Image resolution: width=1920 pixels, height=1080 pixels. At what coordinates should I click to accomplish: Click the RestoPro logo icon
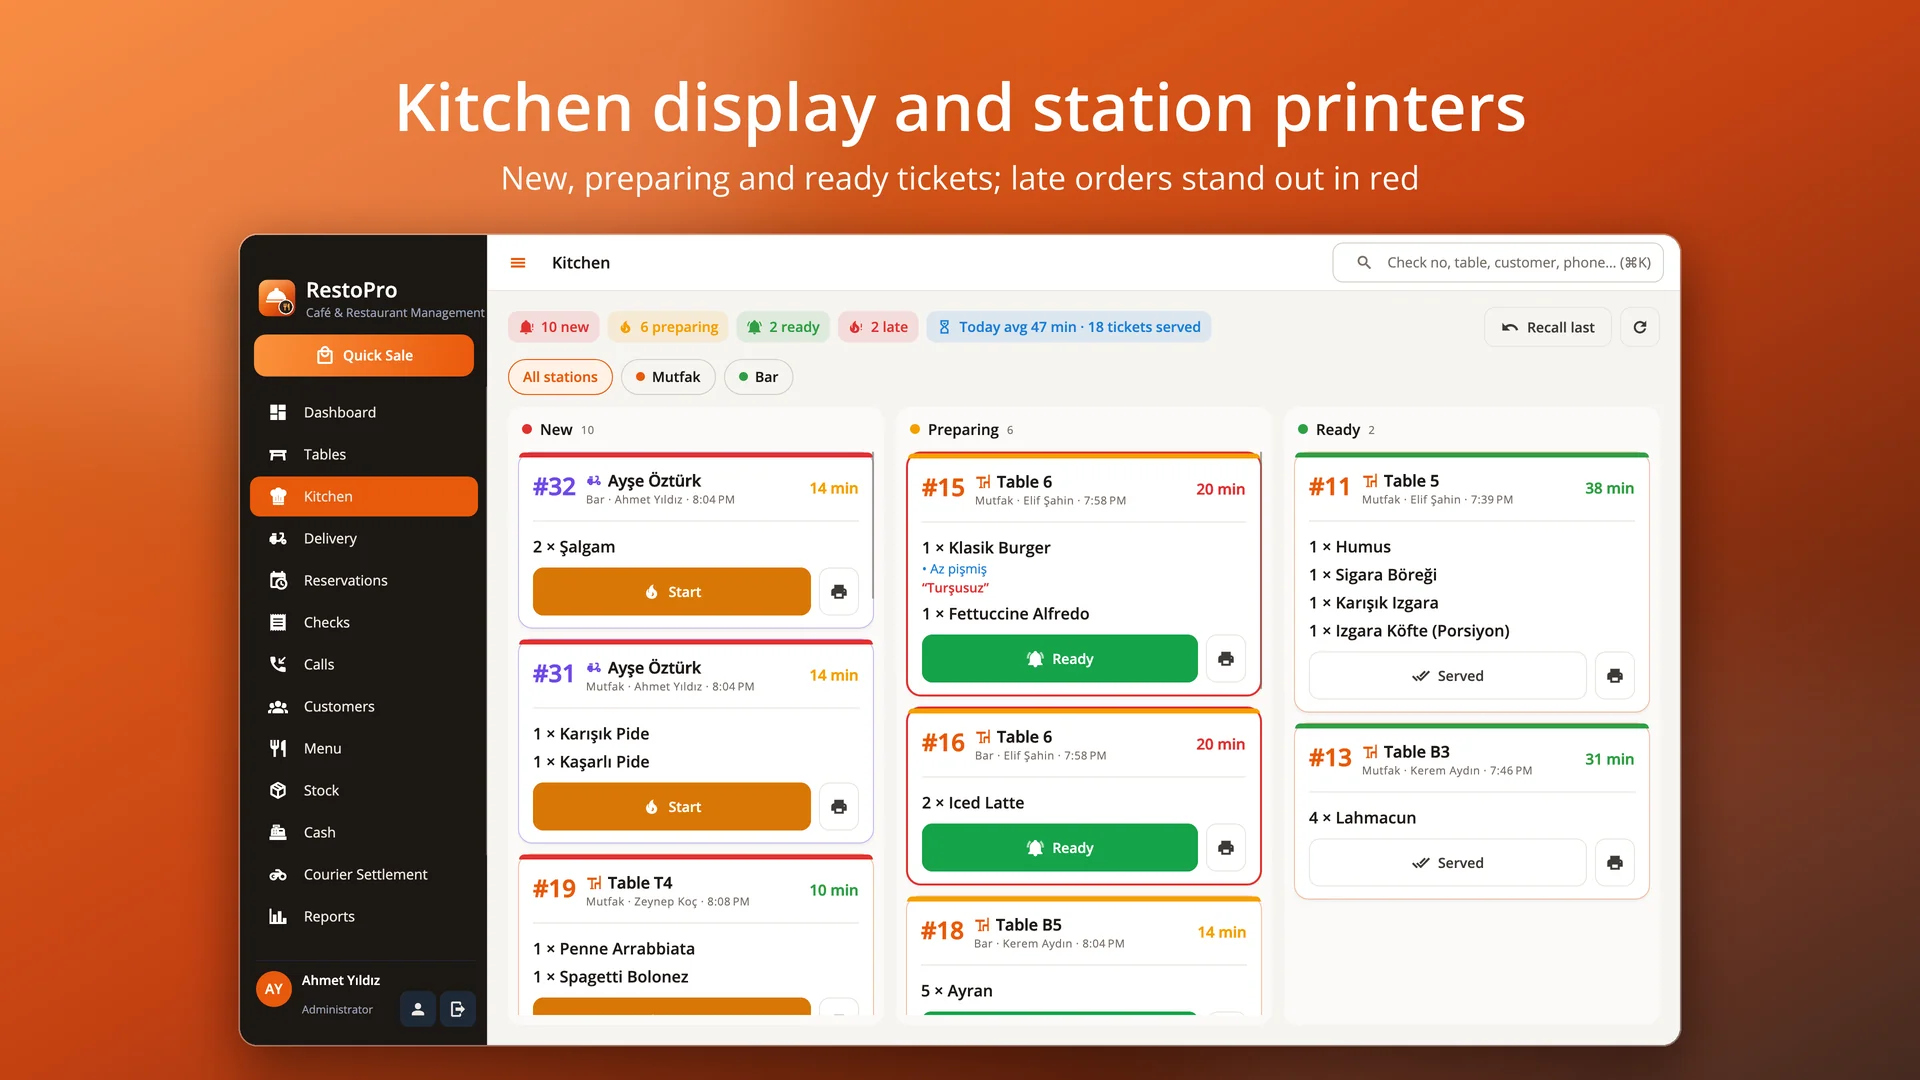[277, 298]
